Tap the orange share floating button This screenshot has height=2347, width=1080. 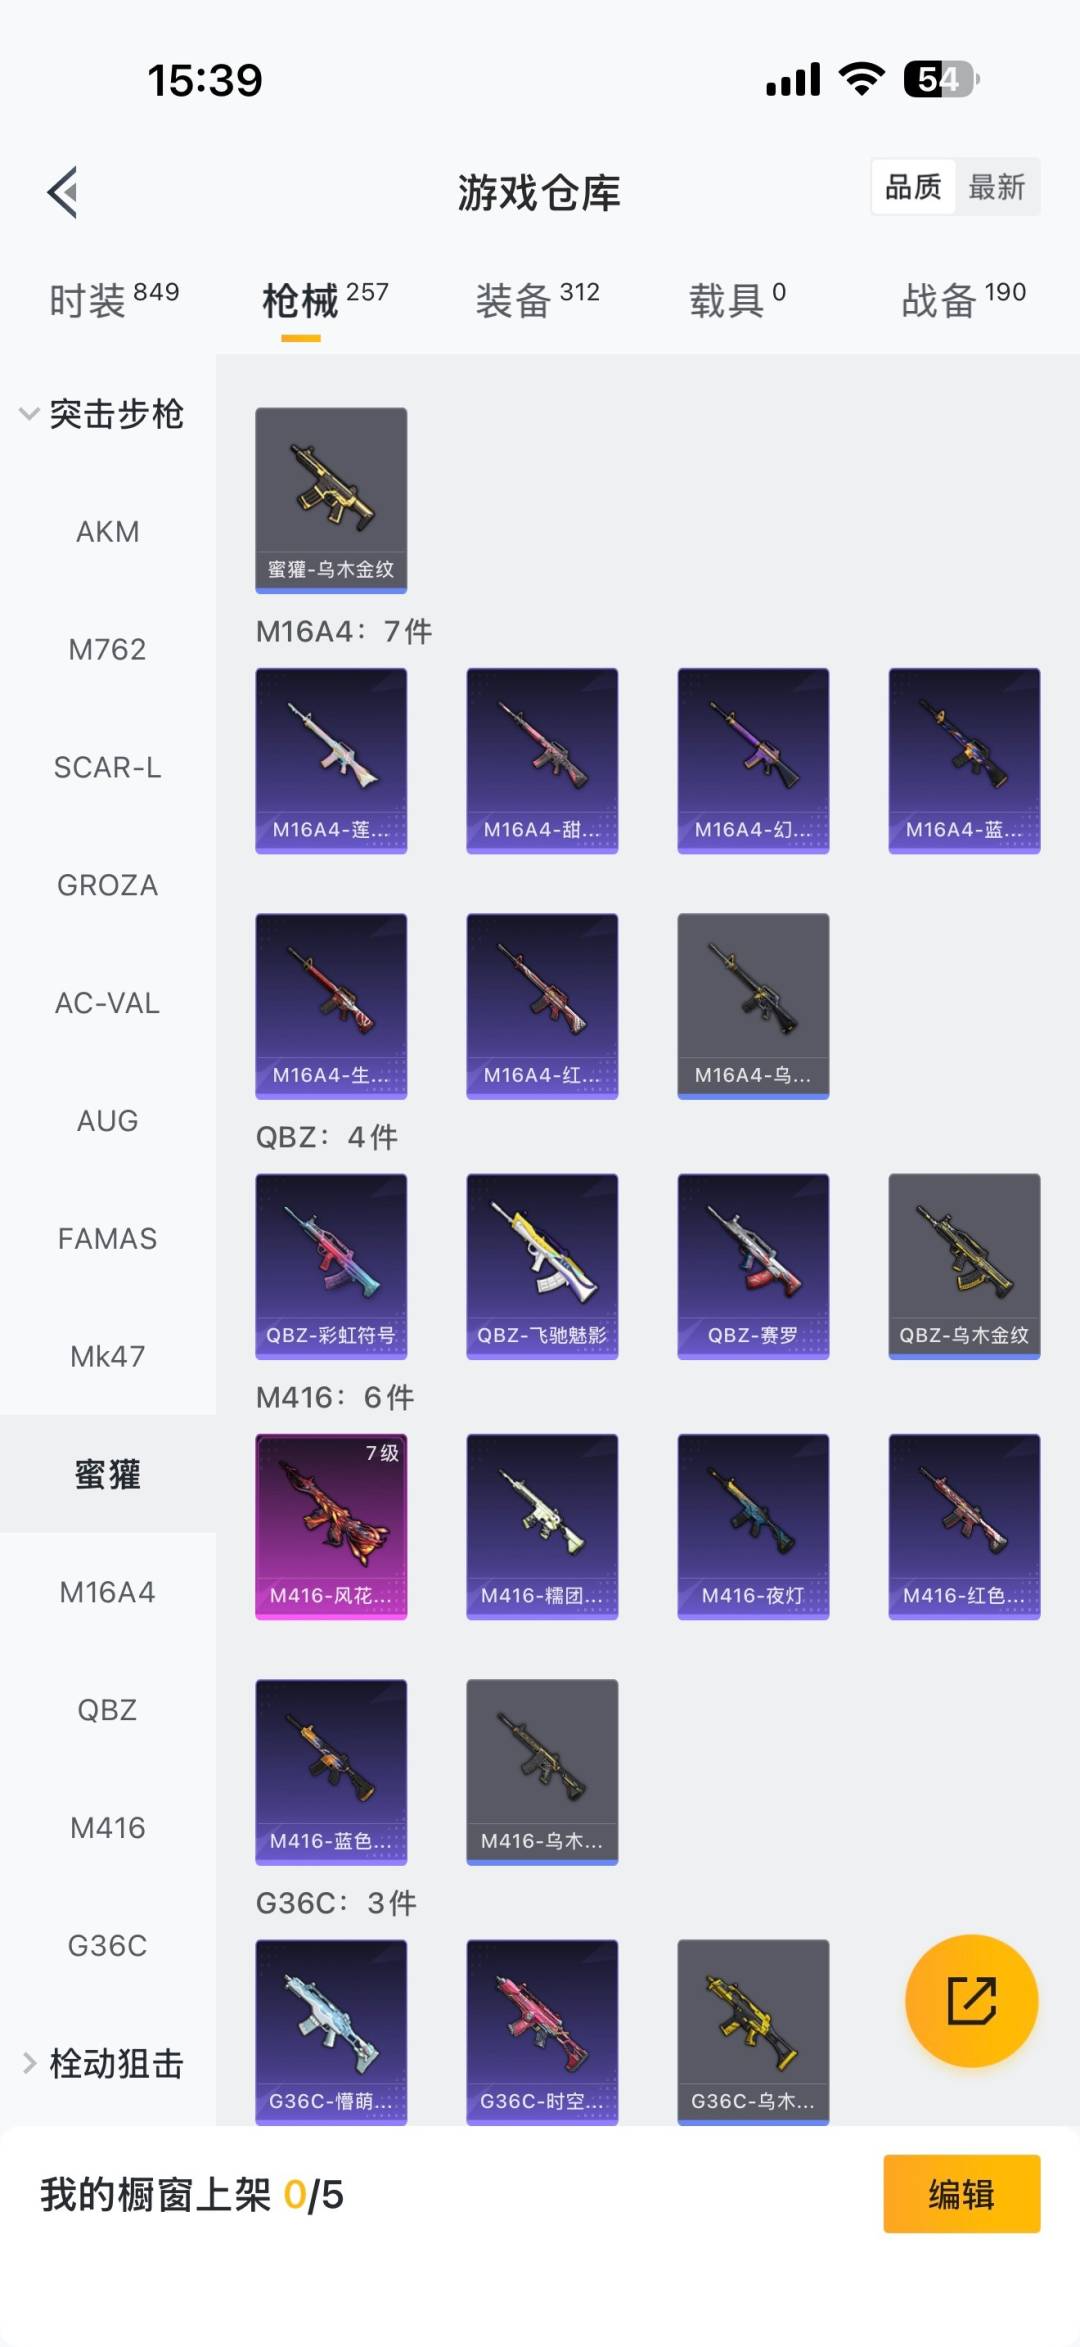(971, 2000)
